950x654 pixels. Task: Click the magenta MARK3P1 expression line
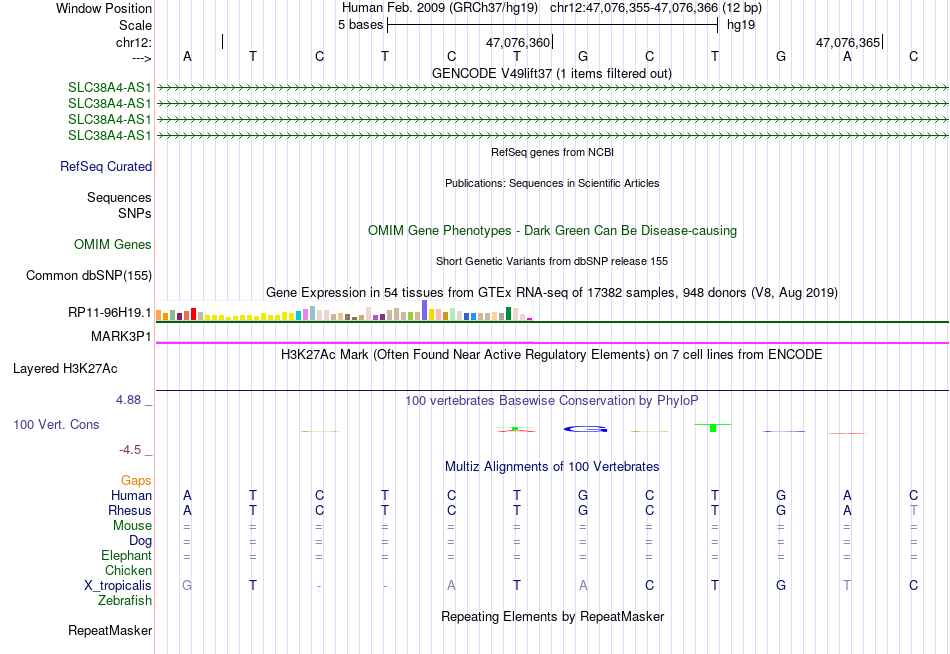(552, 343)
